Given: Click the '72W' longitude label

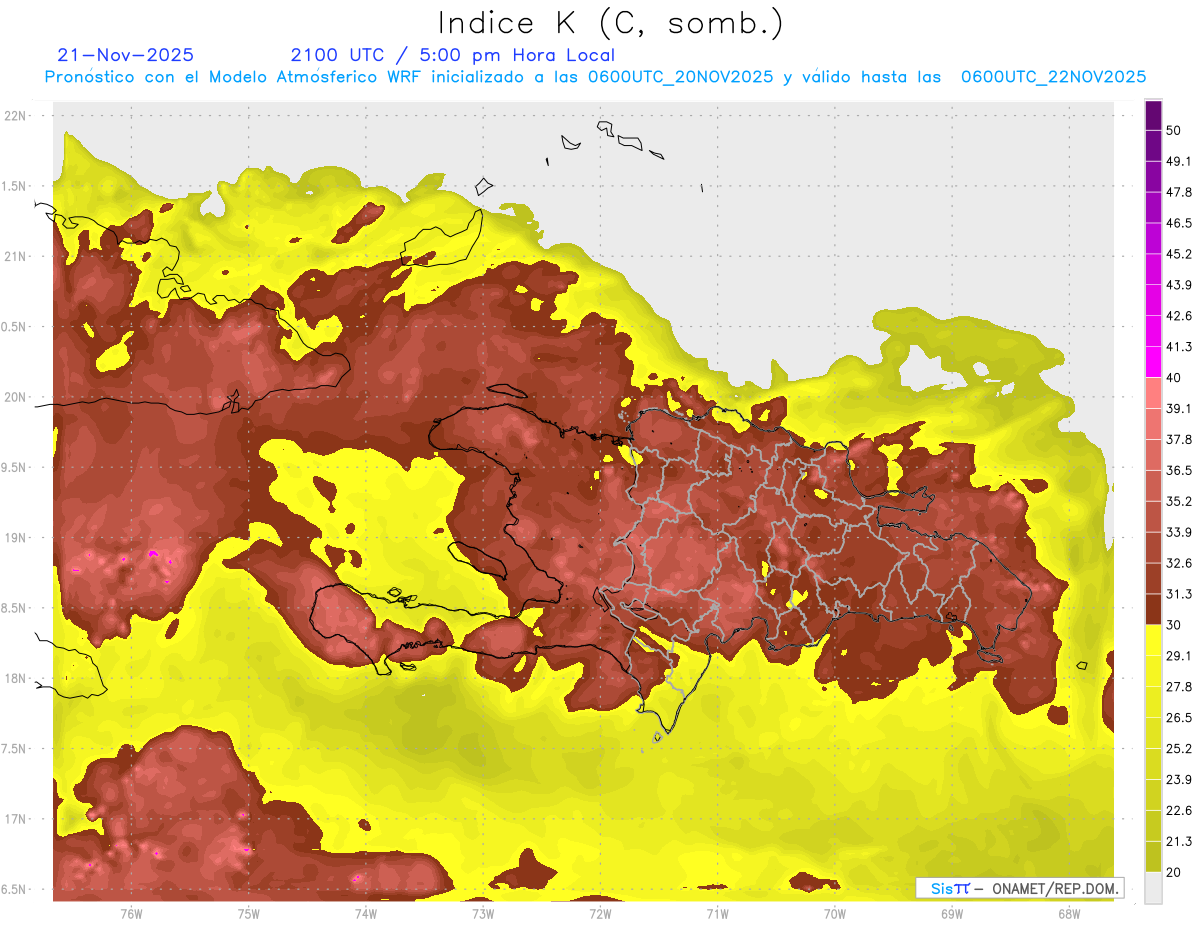Looking at the screenshot, I should pyautogui.click(x=600, y=914).
